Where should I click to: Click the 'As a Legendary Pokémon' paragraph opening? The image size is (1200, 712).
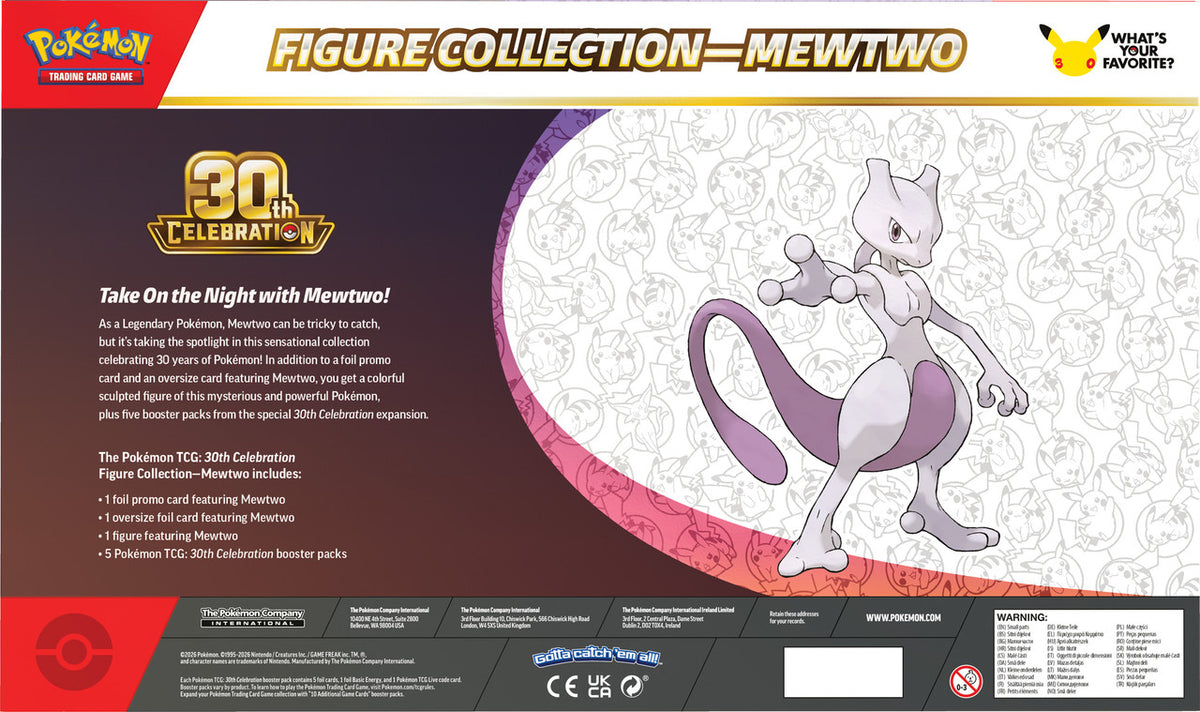[161, 326]
